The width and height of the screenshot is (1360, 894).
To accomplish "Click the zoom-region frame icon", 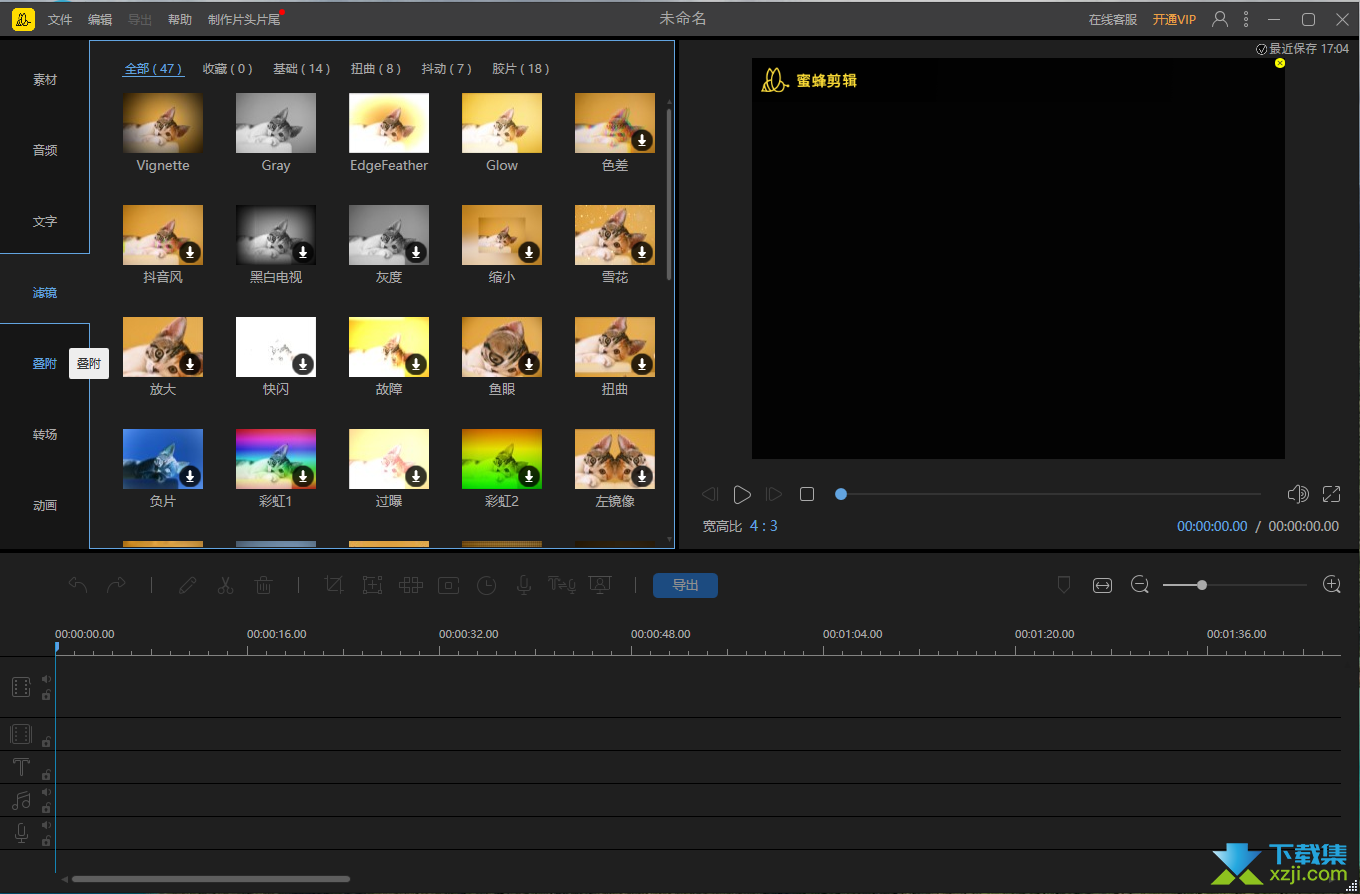I will tap(372, 585).
